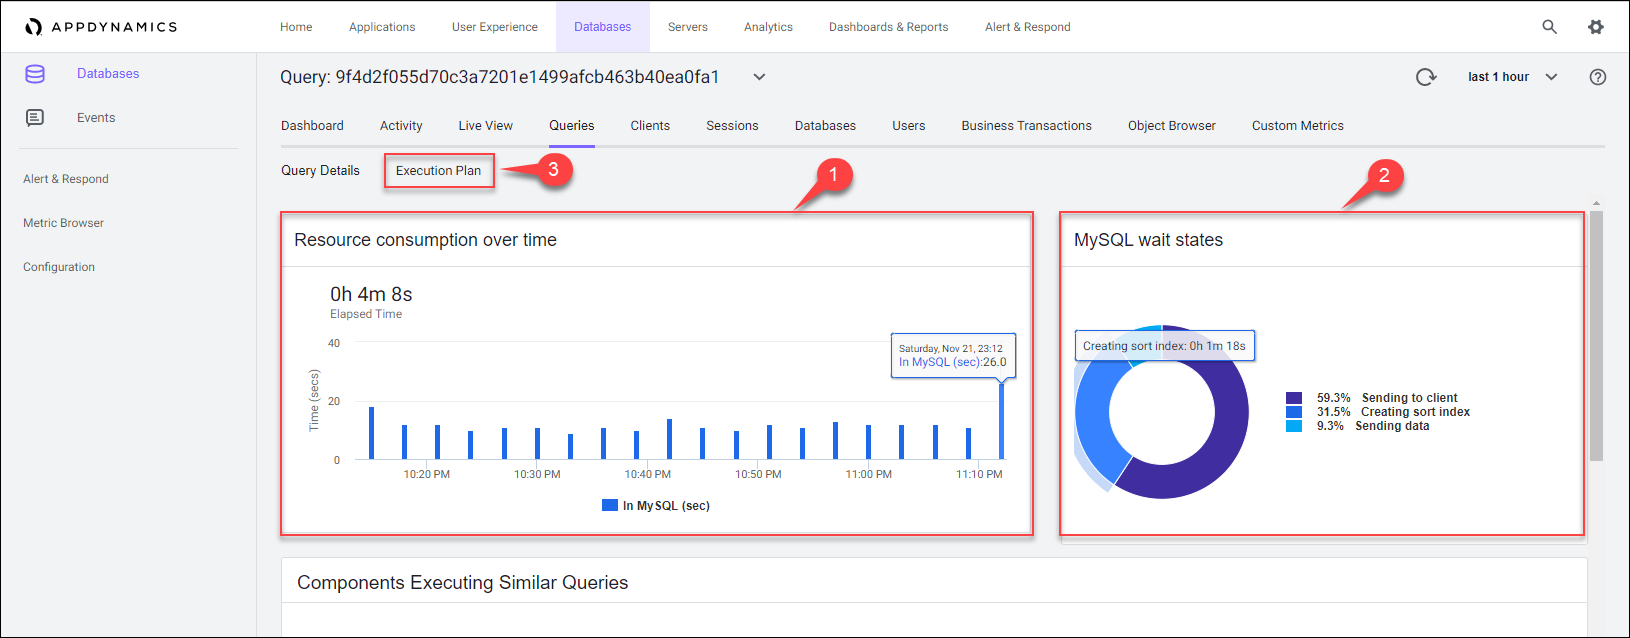The height and width of the screenshot is (638, 1630).
Task: Click the Databases sidebar icon
Action: click(35, 74)
